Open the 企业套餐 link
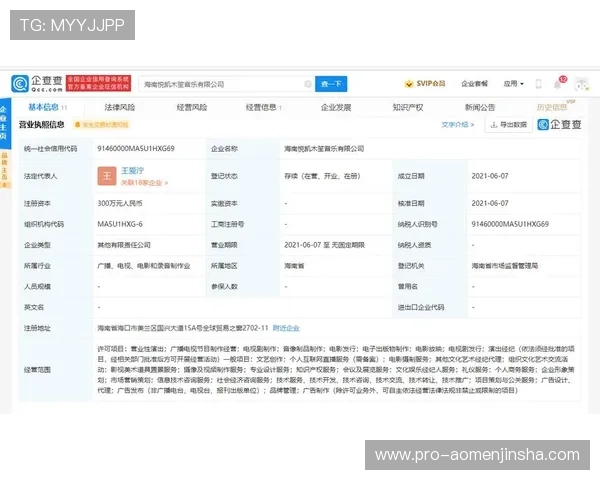The width and height of the screenshot is (600, 480). tap(474, 83)
